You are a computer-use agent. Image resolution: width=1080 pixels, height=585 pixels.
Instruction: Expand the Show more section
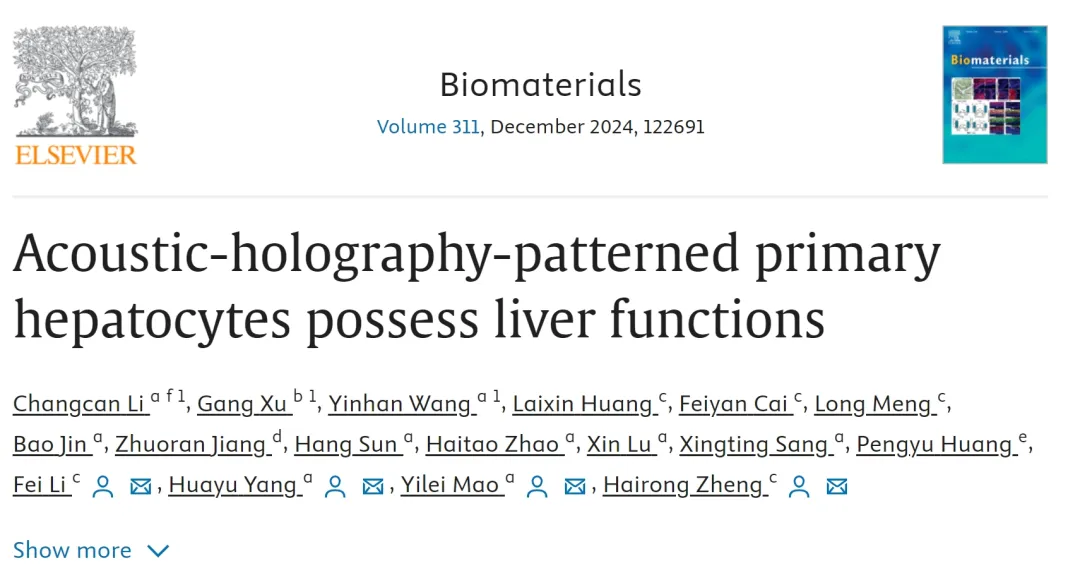(72, 550)
